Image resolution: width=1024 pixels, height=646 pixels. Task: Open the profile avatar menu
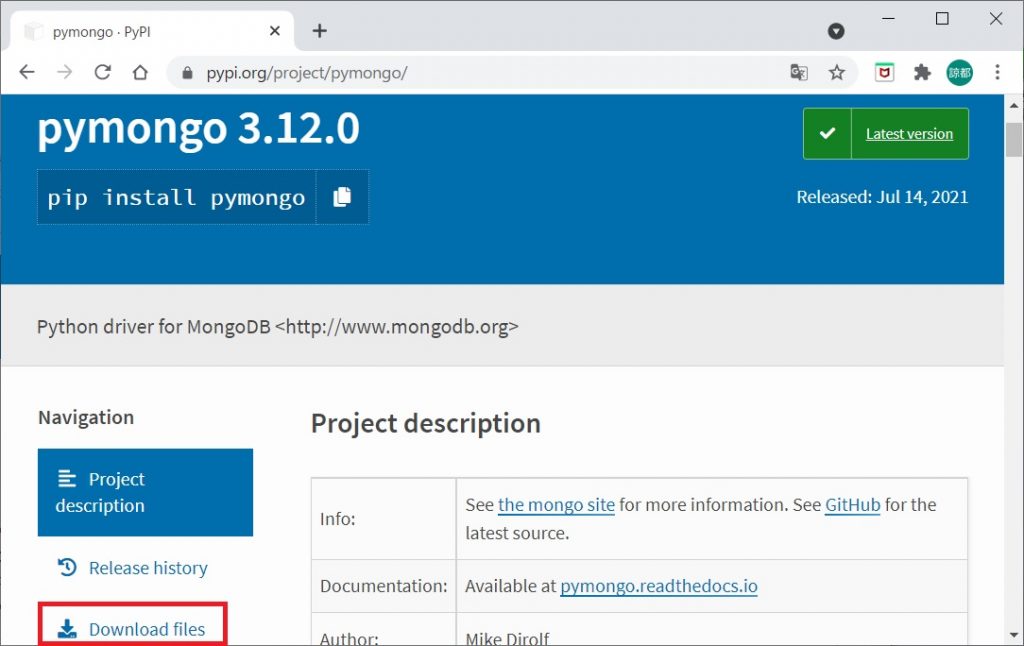(x=959, y=72)
